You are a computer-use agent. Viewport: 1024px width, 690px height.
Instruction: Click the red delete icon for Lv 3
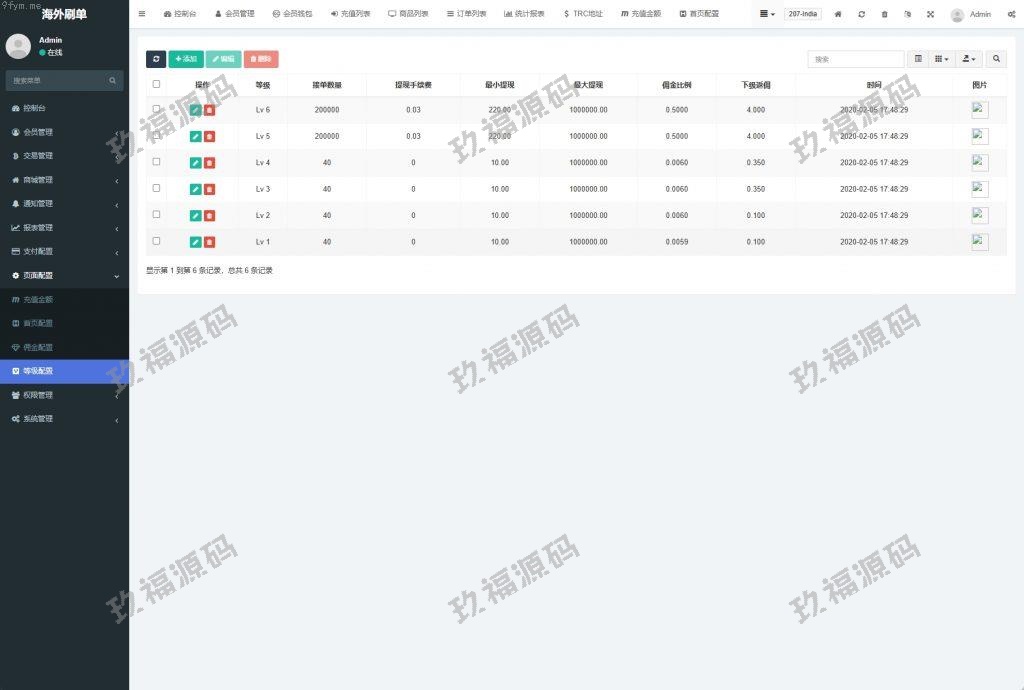210,189
